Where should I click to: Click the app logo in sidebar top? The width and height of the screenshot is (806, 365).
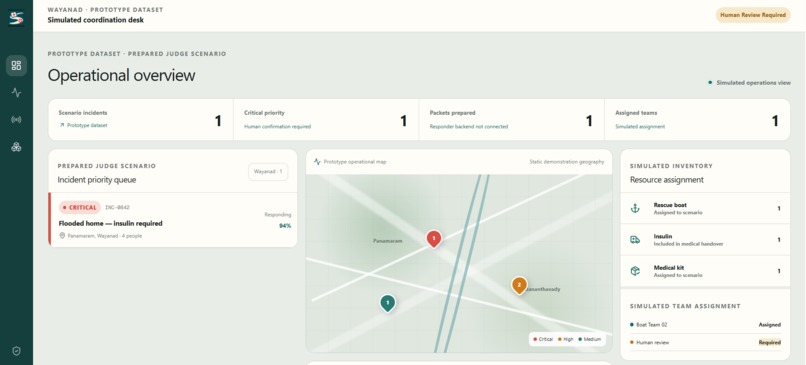[16, 19]
